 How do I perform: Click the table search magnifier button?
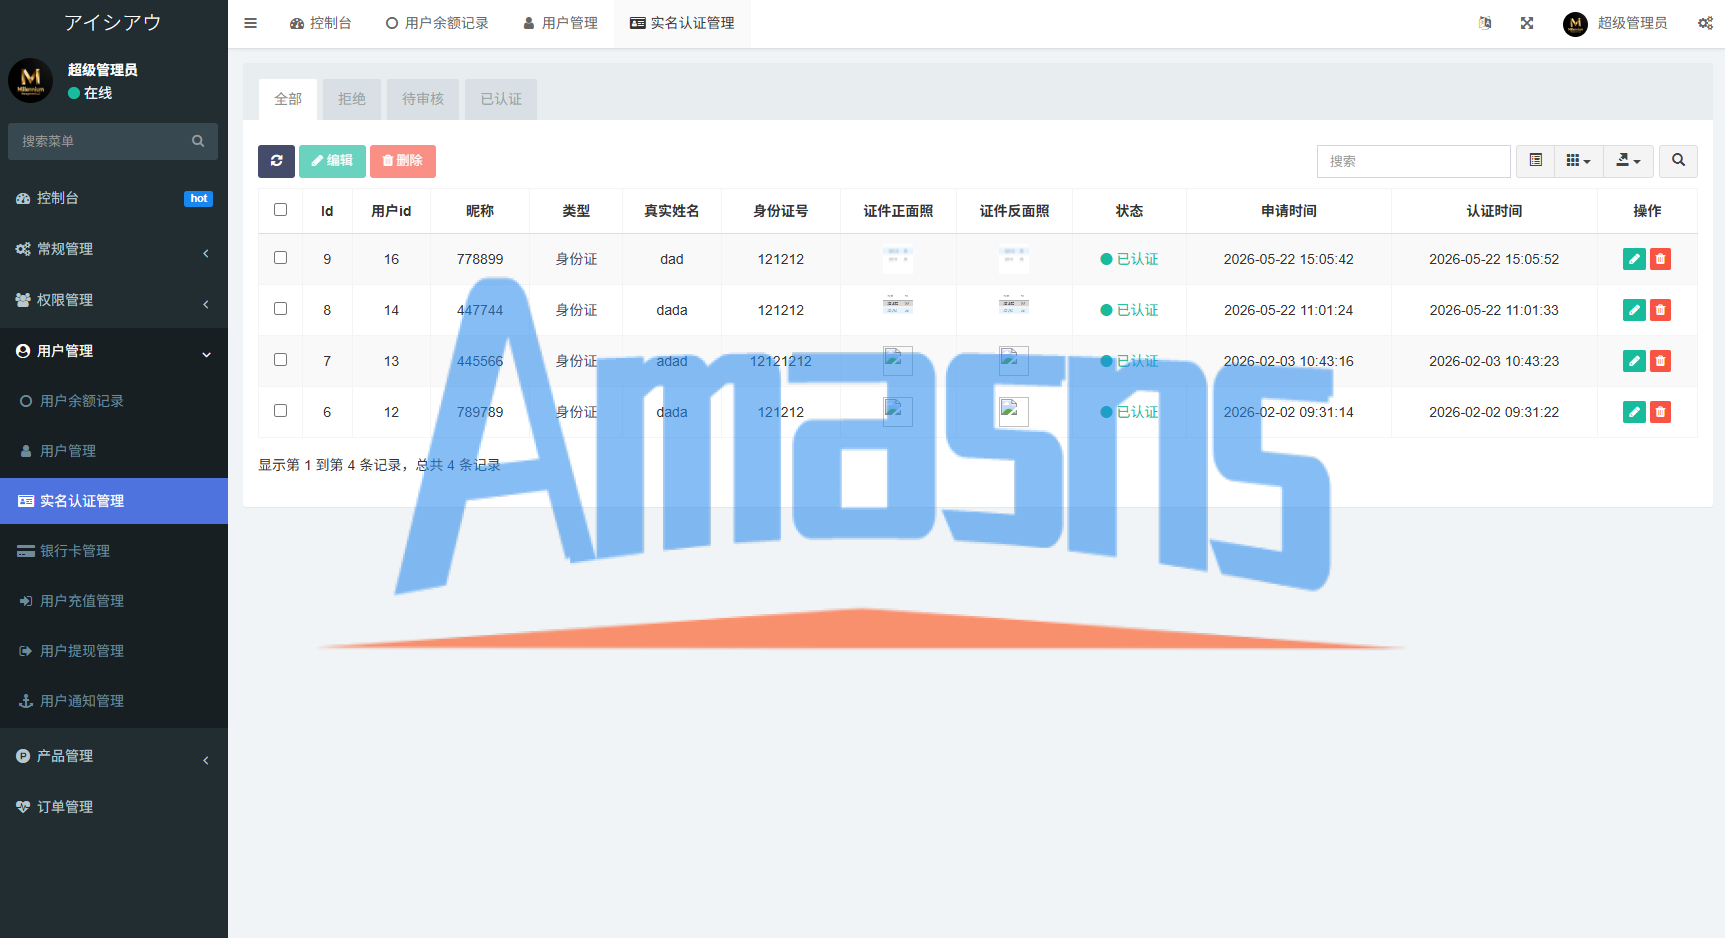click(1678, 161)
